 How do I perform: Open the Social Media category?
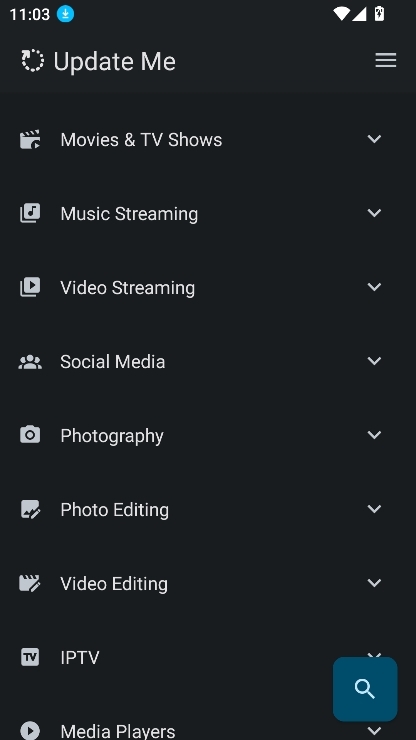[208, 362]
